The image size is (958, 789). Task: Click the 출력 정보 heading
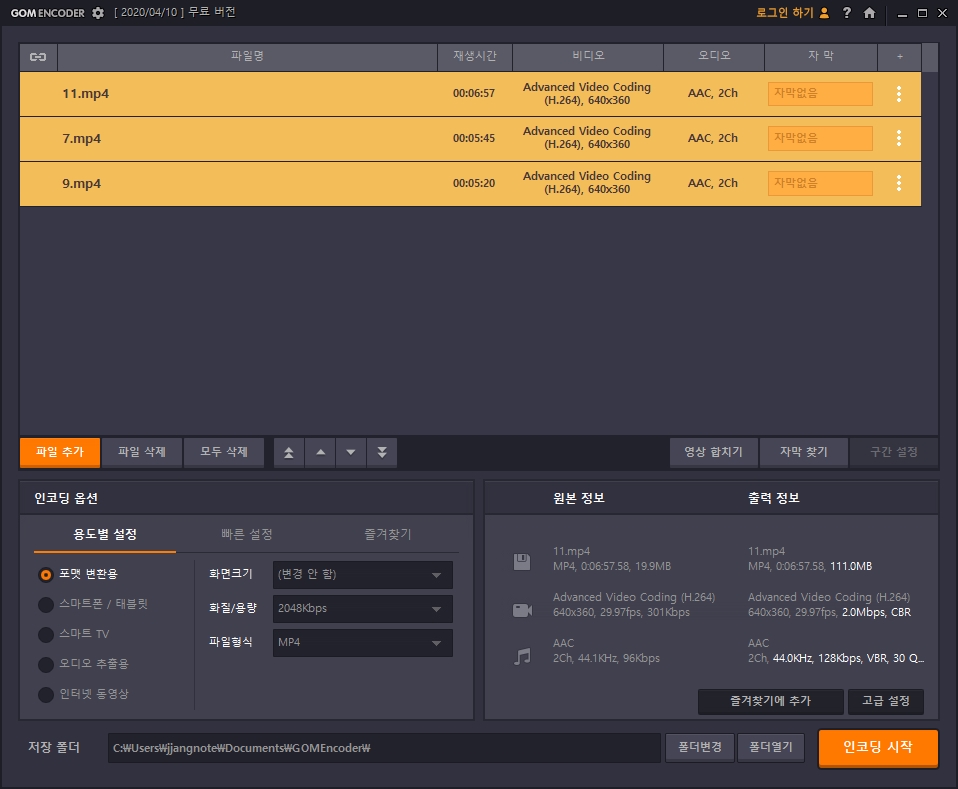click(x=774, y=498)
